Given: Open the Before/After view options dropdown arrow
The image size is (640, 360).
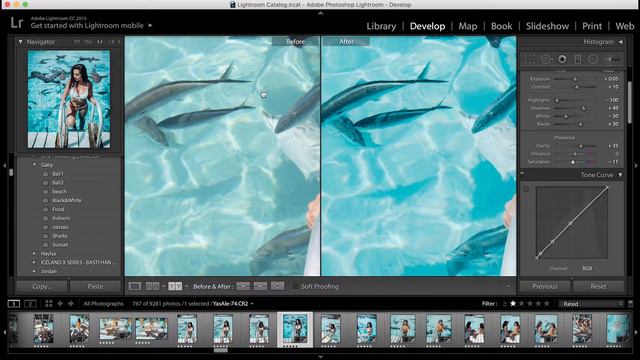Looking at the screenshot, I should [187, 286].
